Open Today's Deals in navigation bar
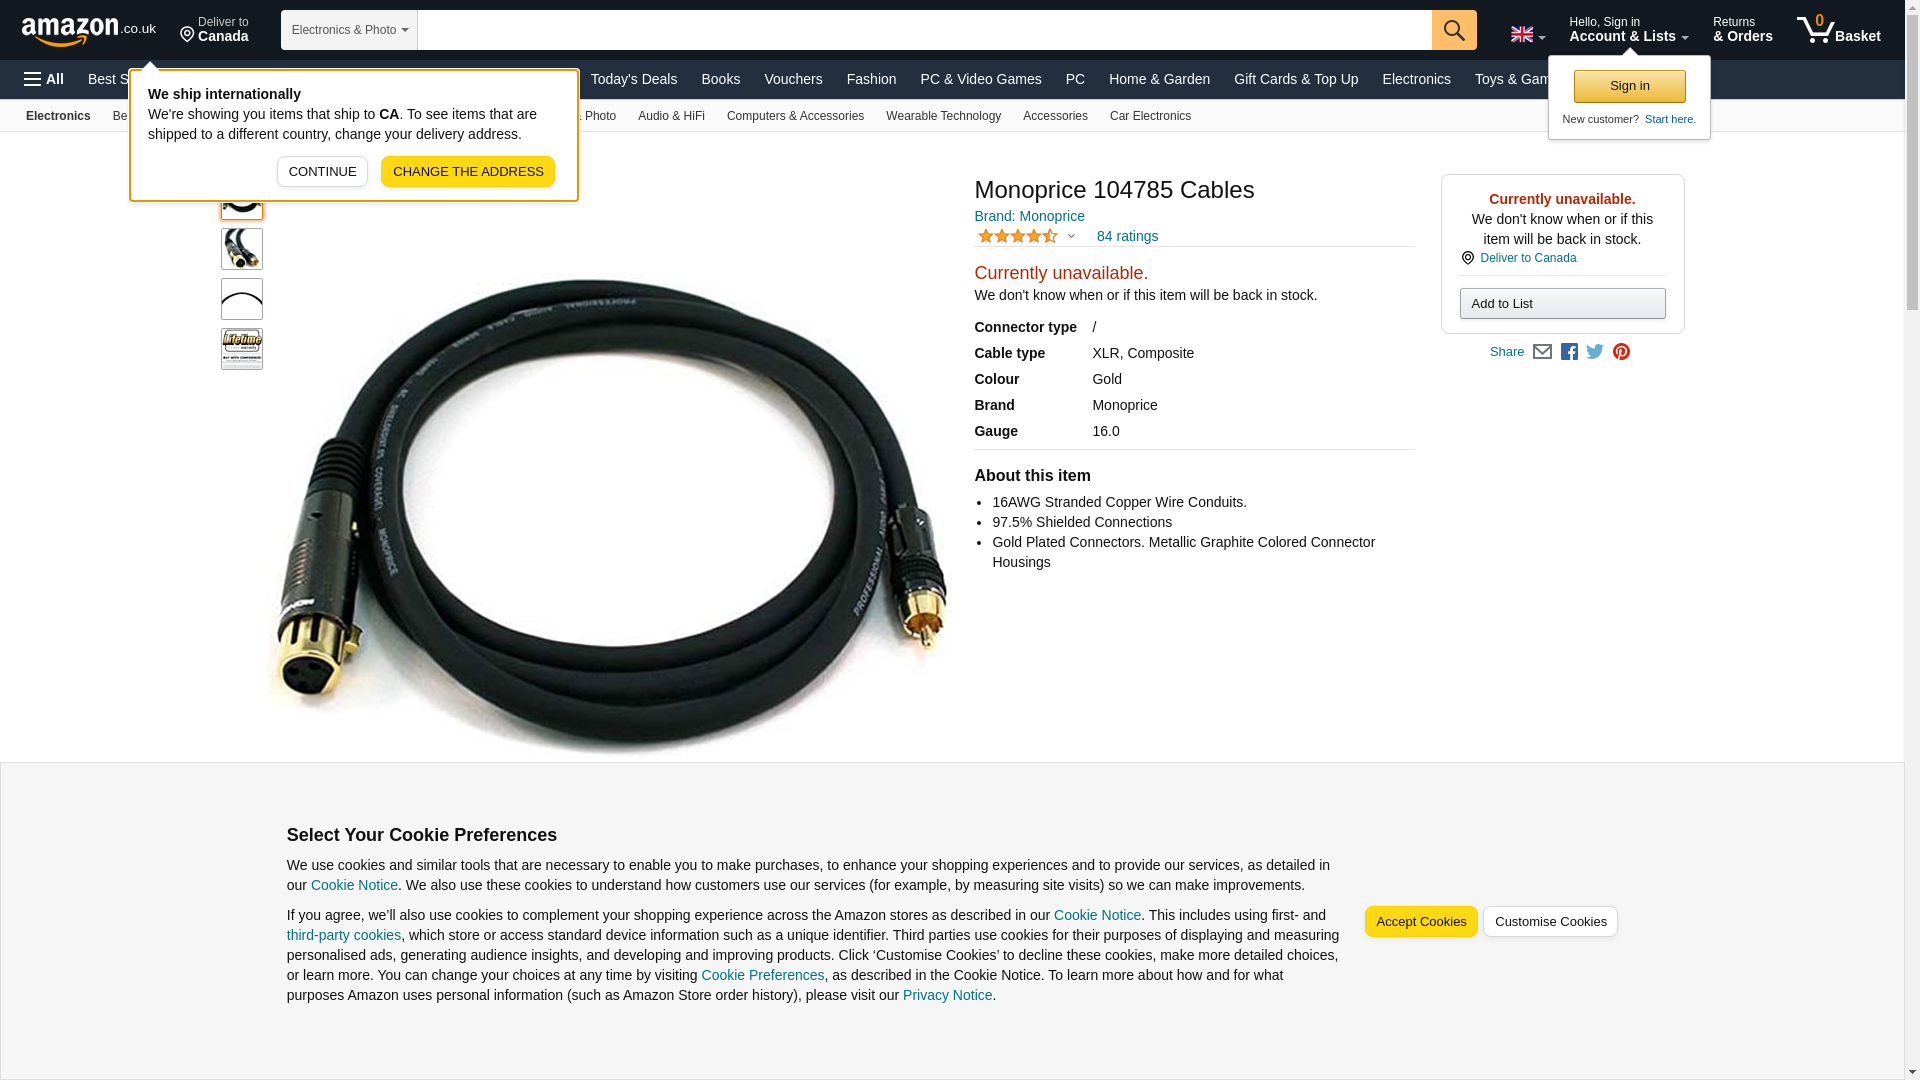Image resolution: width=1920 pixels, height=1080 pixels. [634, 79]
